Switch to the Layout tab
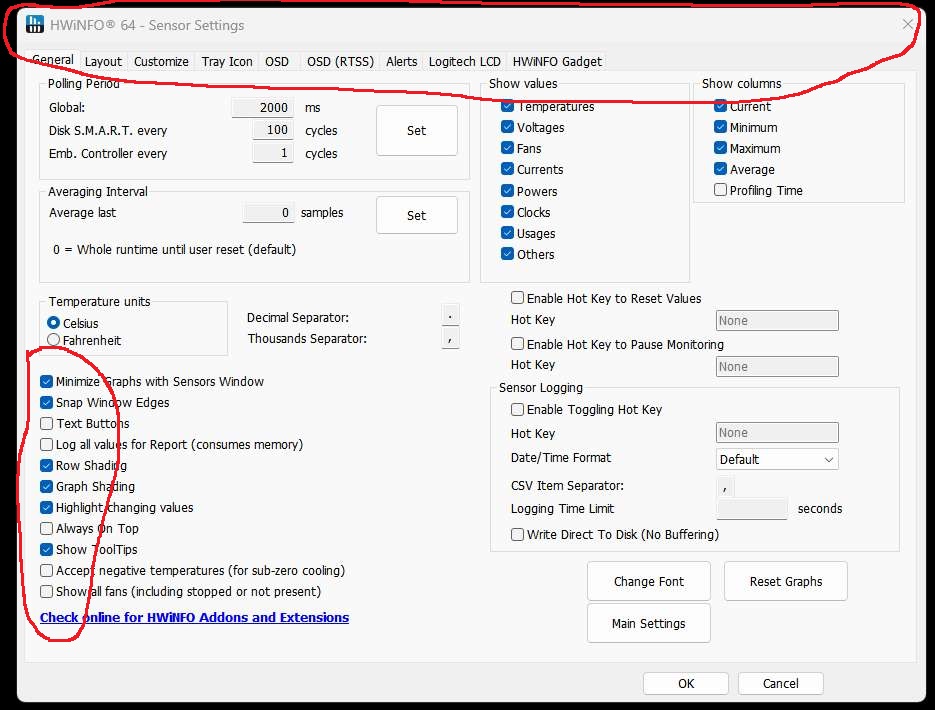The width and height of the screenshot is (935, 710). tap(103, 61)
